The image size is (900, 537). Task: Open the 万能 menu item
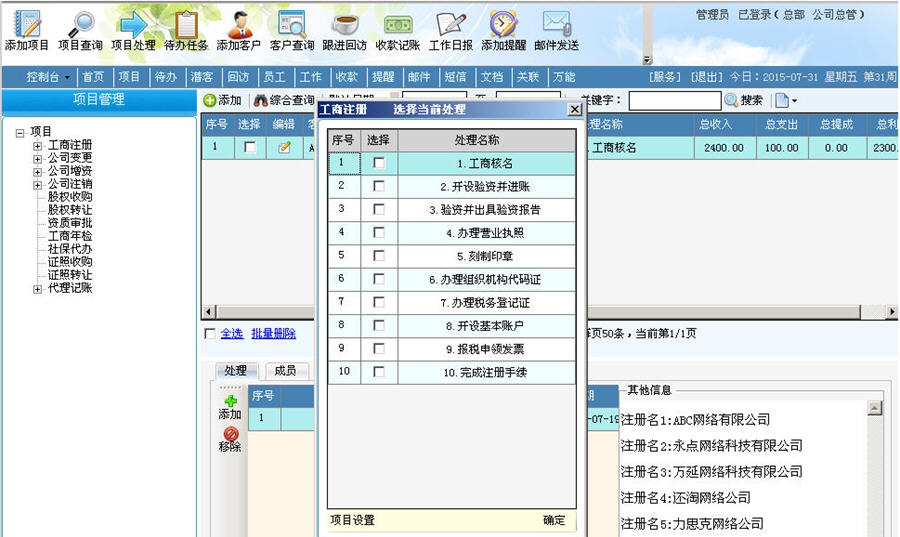564,77
